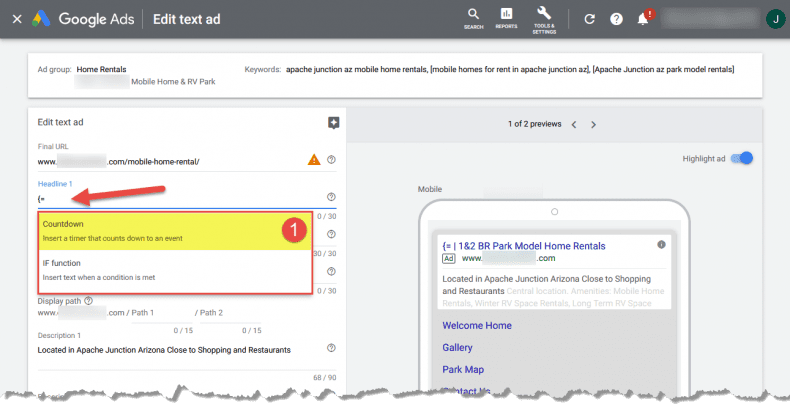The width and height of the screenshot is (790, 404).
Task: Open the Help question mark icon in top bar
Action: pyautogui.click(x=617, y=19)
